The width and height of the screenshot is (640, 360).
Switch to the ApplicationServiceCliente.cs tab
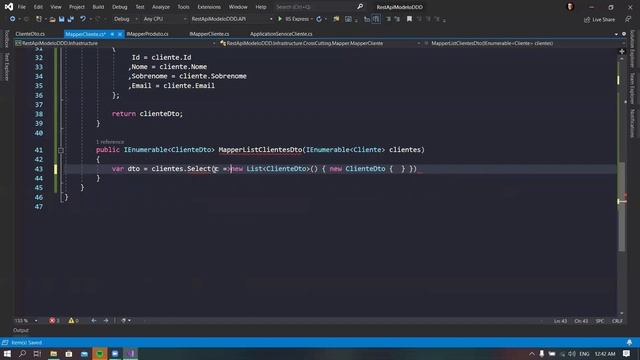281,34
